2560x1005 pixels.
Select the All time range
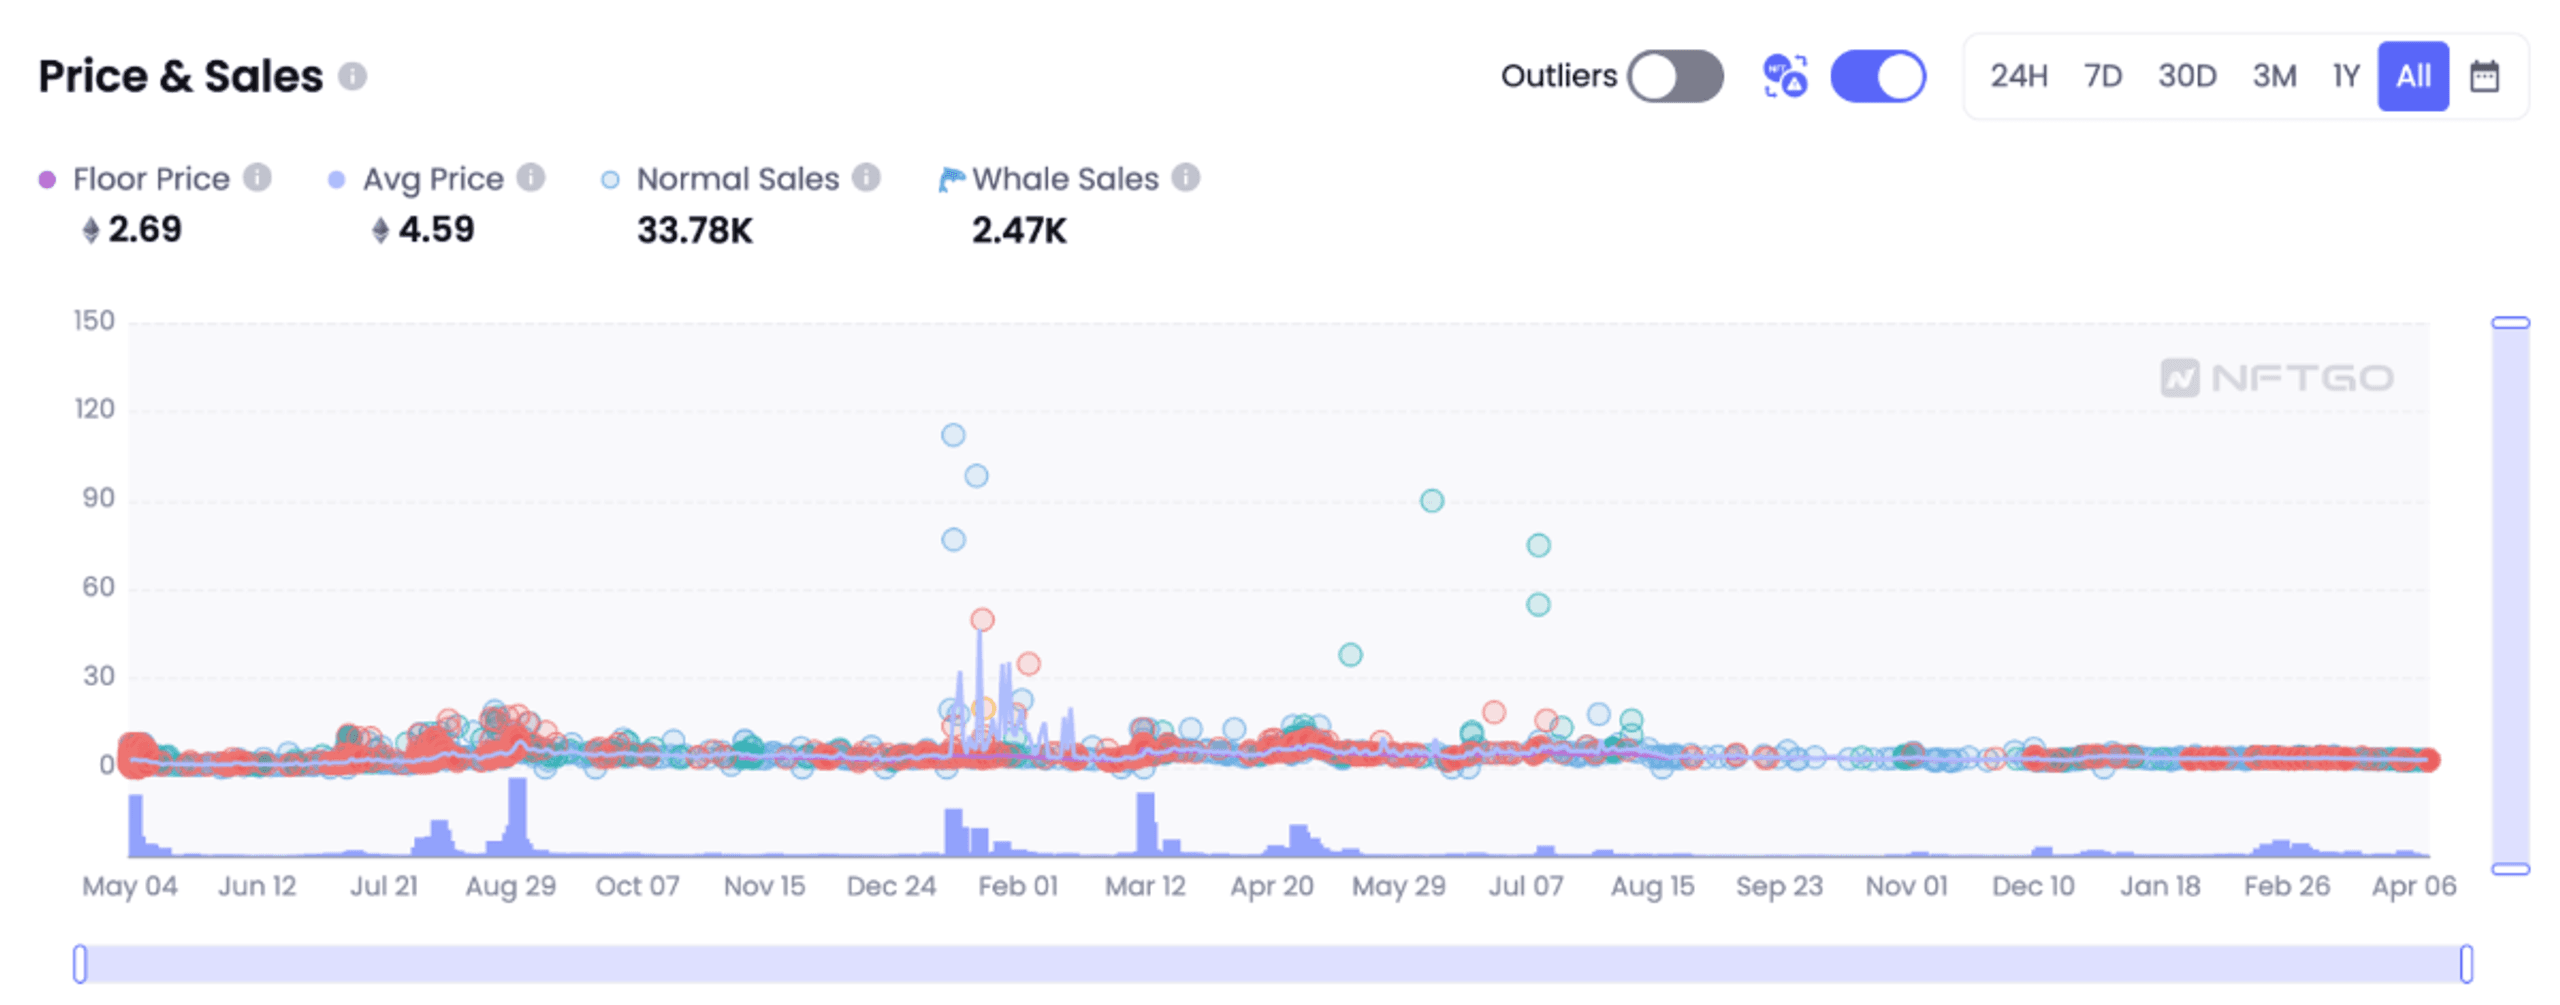click(2413, 77)
